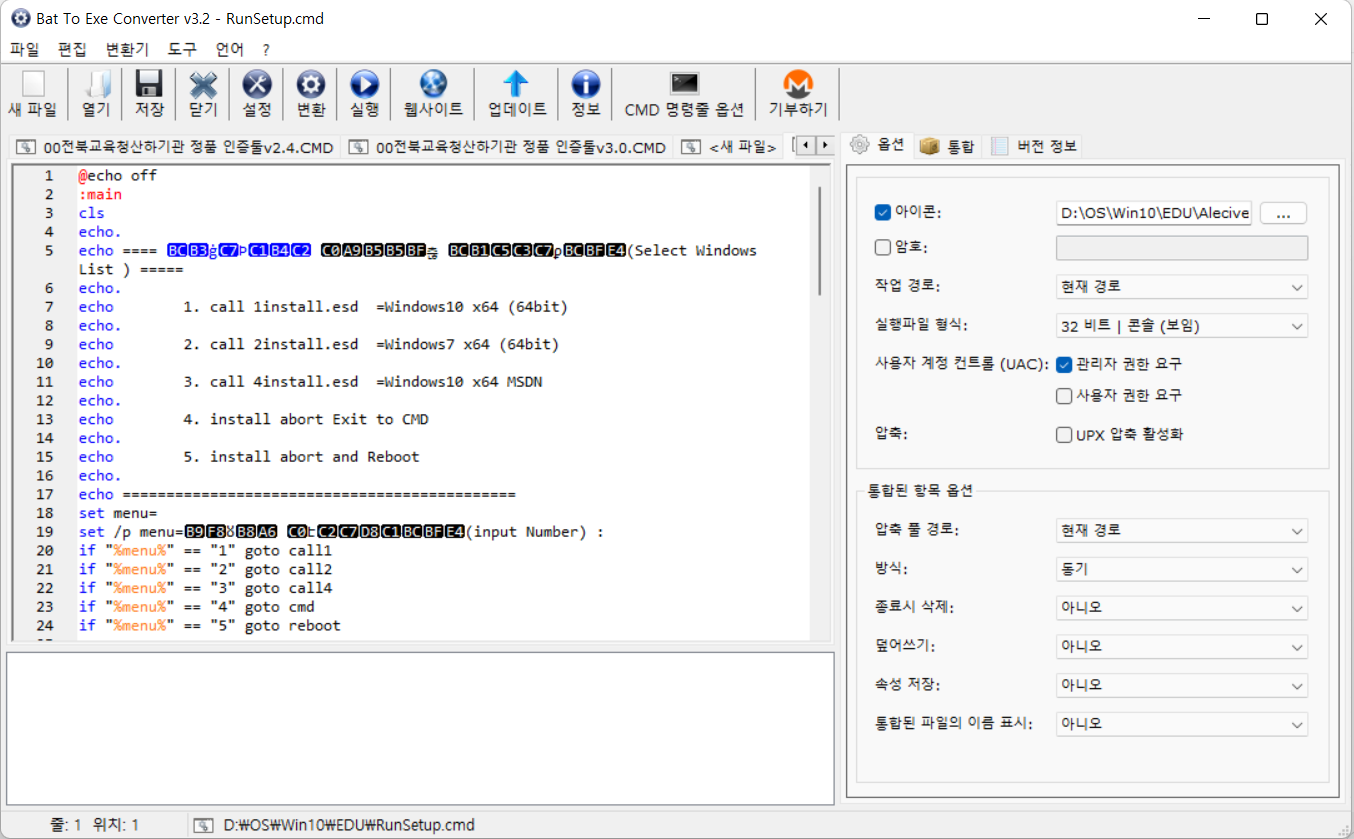Check 사용자 권한 요구 checkbox
1354x839 pixels.
[1064, 396]
